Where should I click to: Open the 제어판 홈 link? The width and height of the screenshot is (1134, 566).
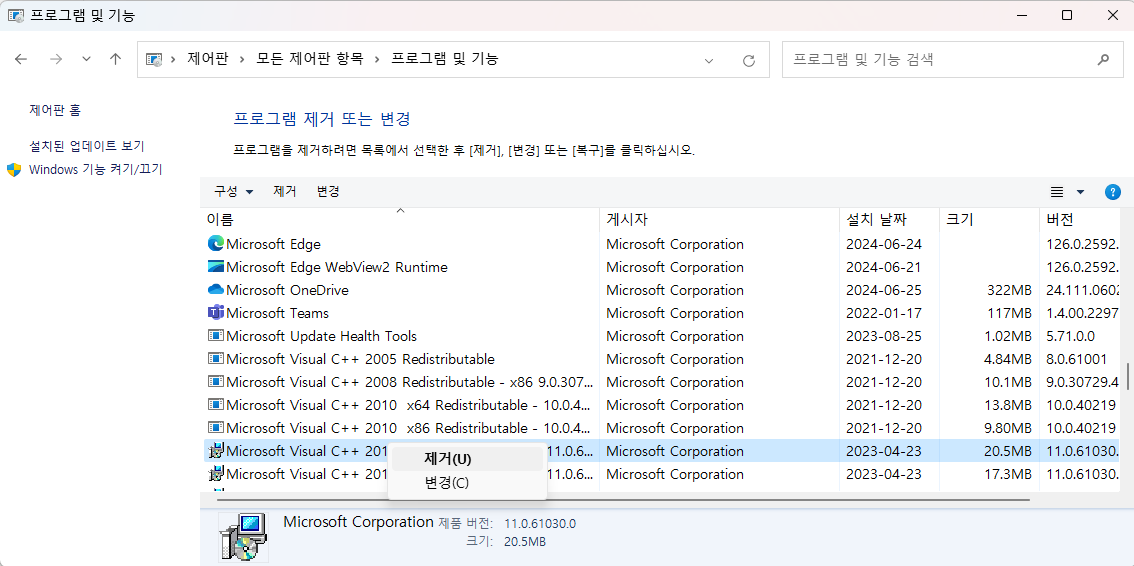[x=55, y=110]
